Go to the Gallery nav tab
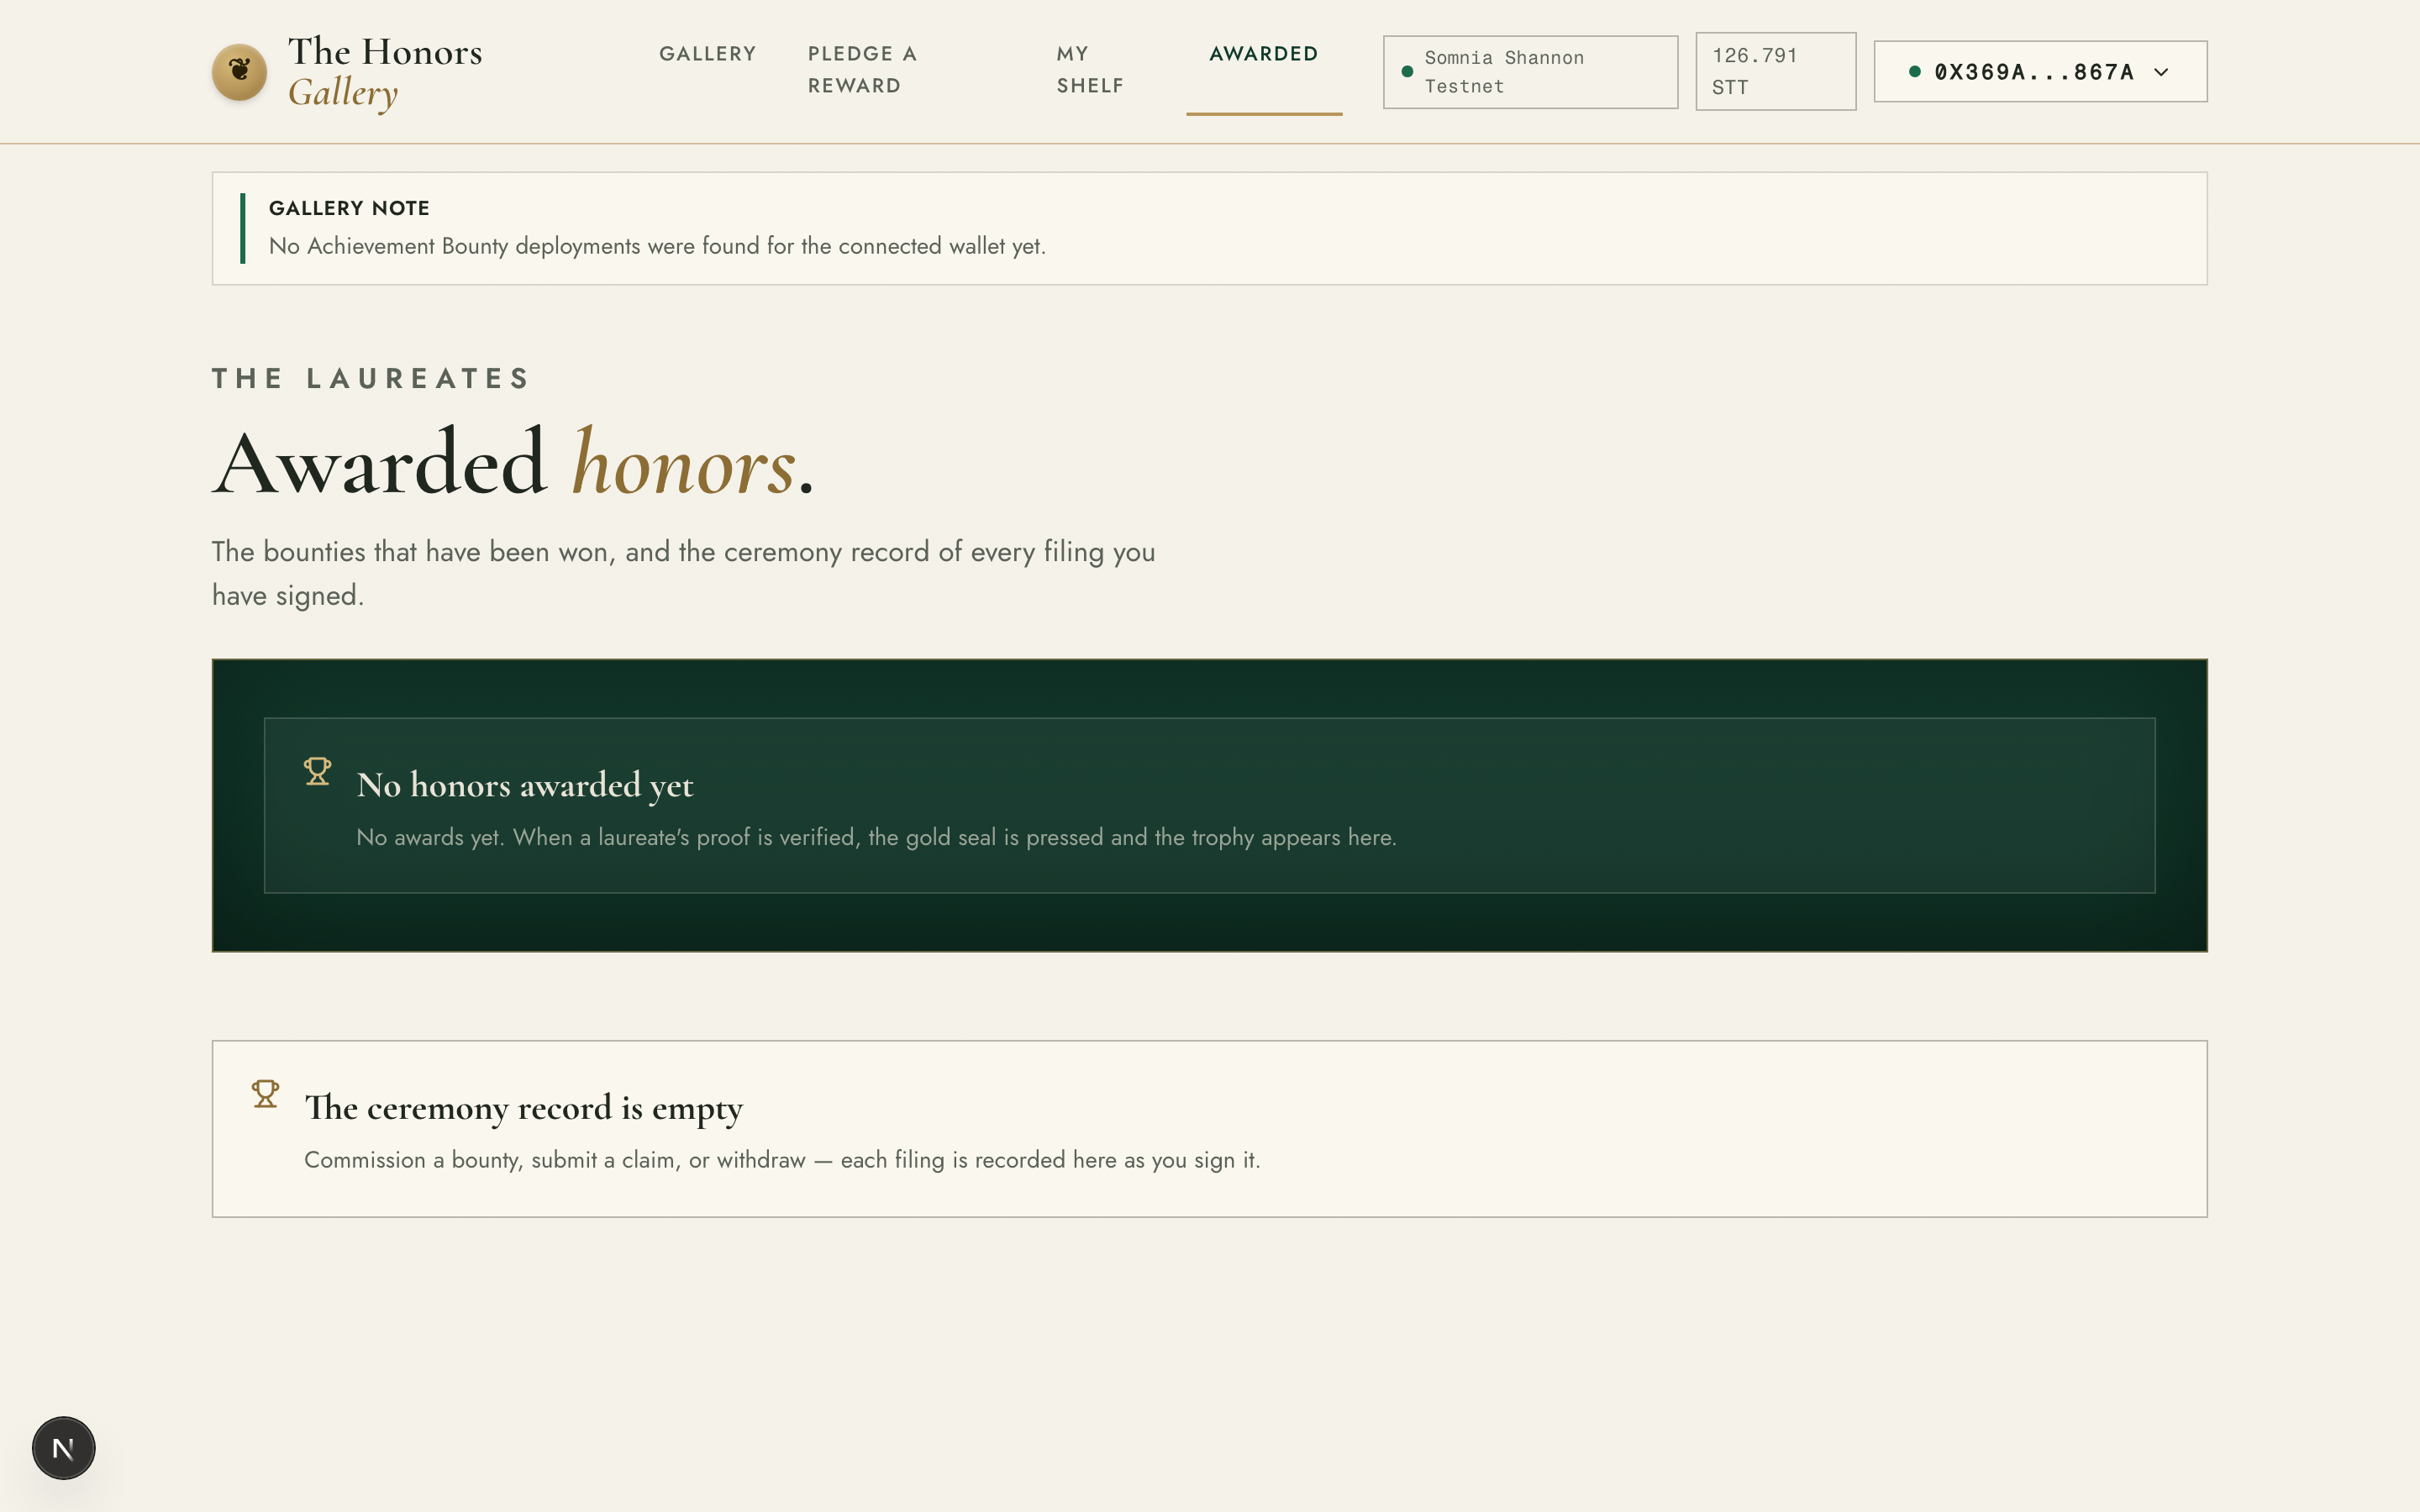The width and height of the screenshot is (2420, 1512). [707, 54]
